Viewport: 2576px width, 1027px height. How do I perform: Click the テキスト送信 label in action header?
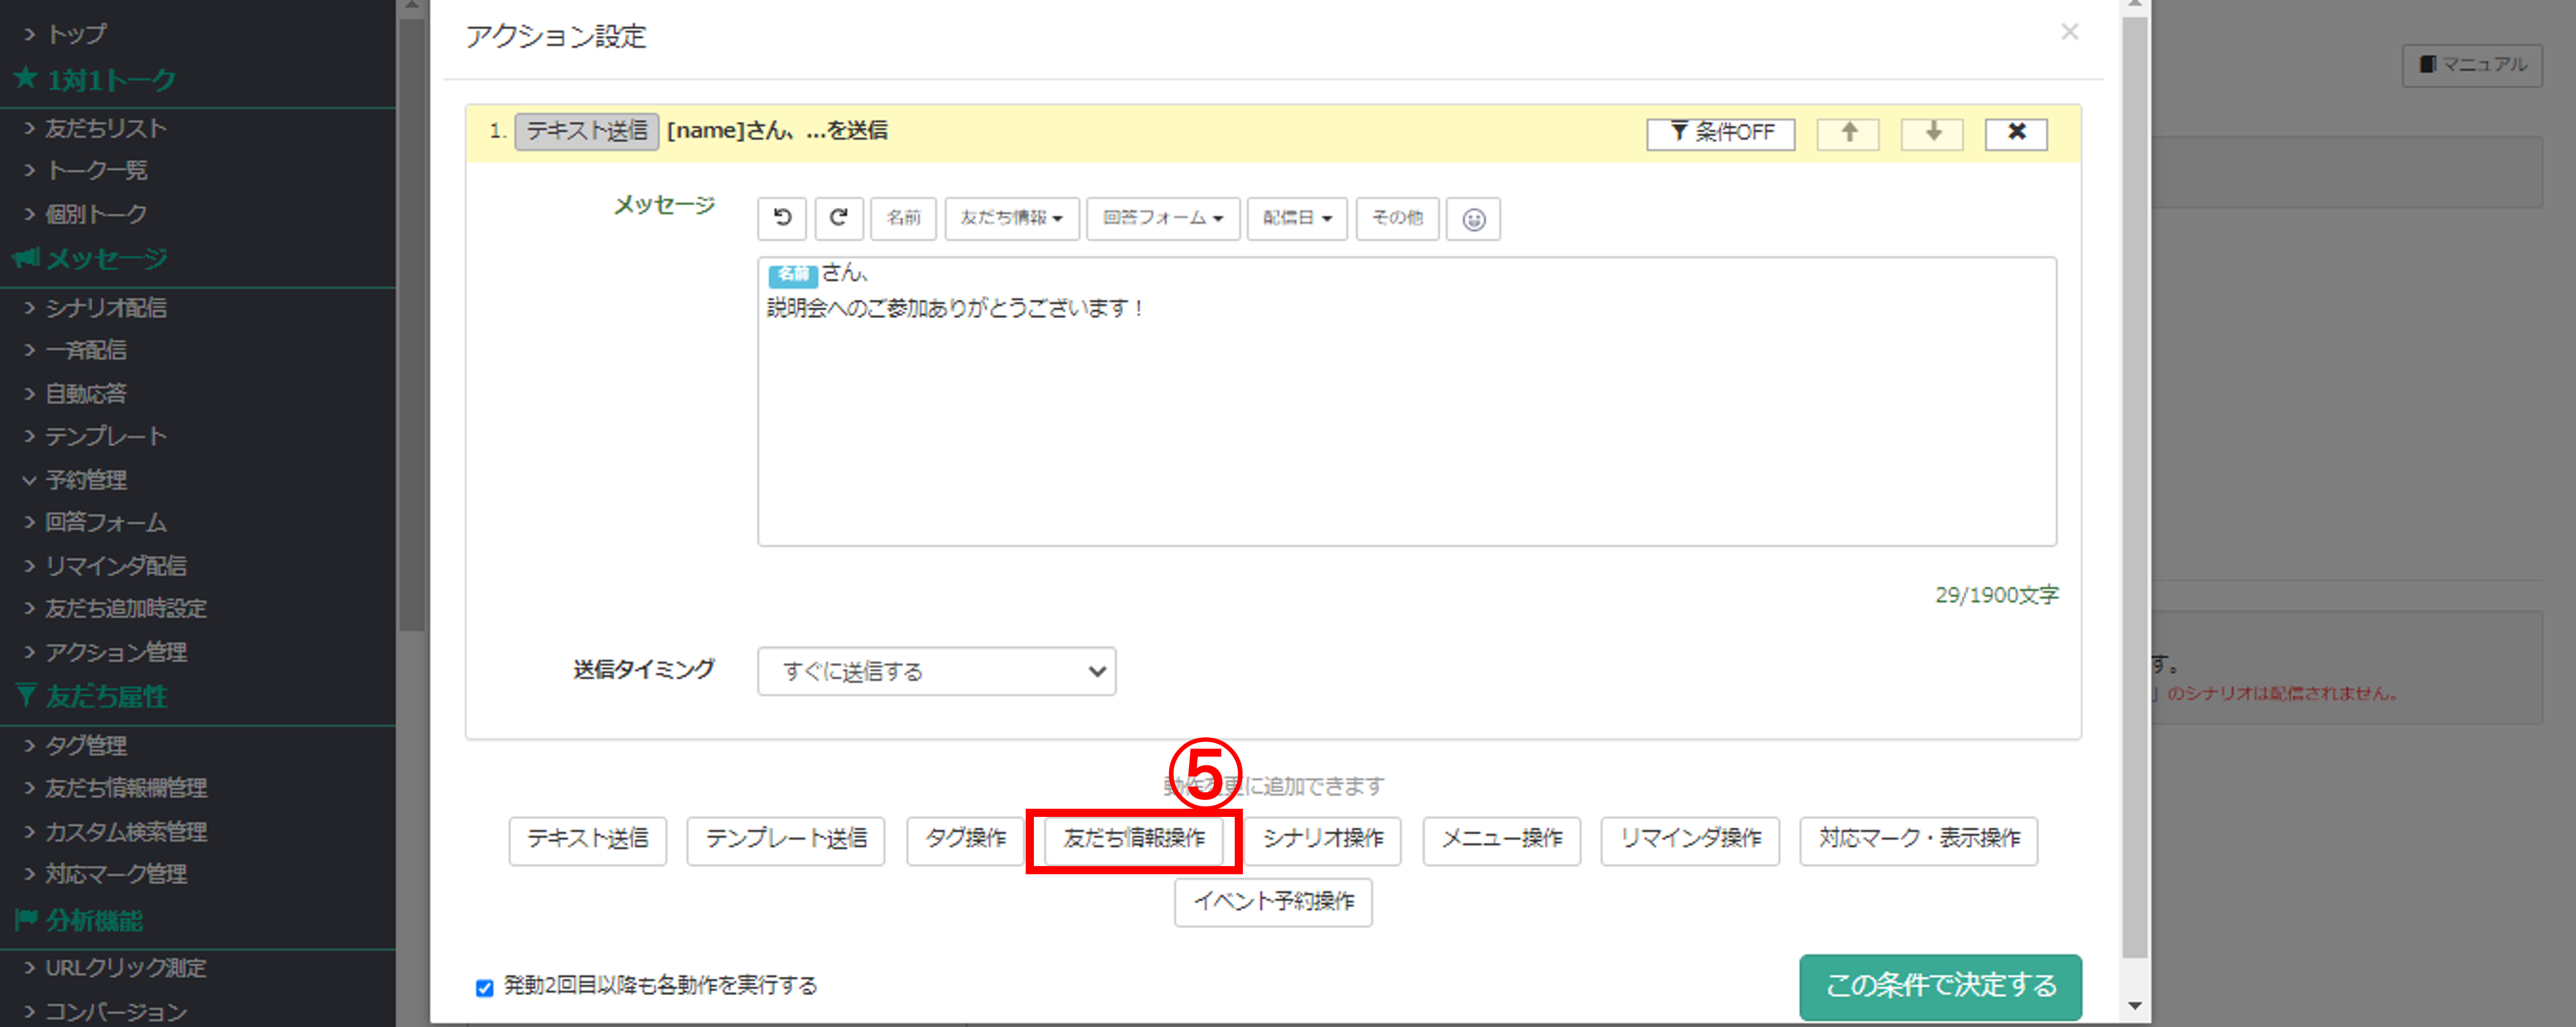click(x=587, y=131)
